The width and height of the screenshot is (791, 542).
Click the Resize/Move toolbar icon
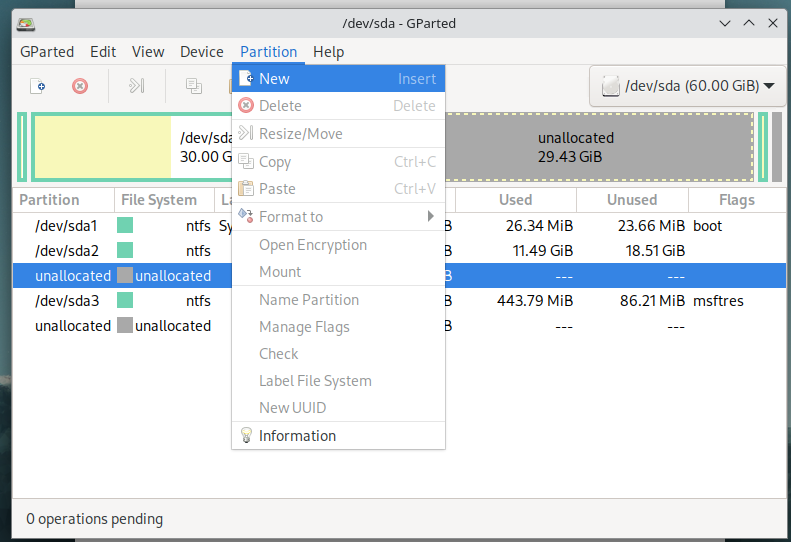[x=137, y=86]
